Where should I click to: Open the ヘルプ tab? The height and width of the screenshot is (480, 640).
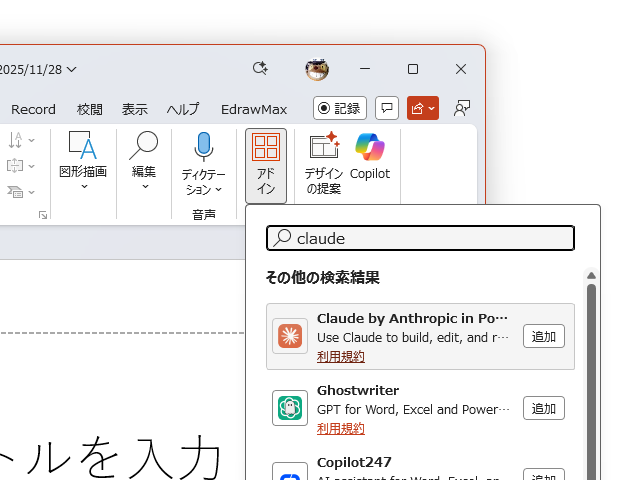click(x=182, y=109)
